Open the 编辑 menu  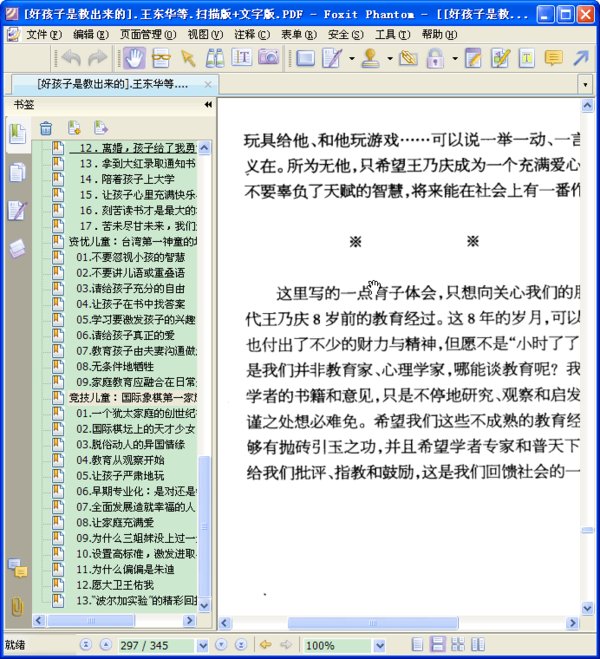(90, 34)
